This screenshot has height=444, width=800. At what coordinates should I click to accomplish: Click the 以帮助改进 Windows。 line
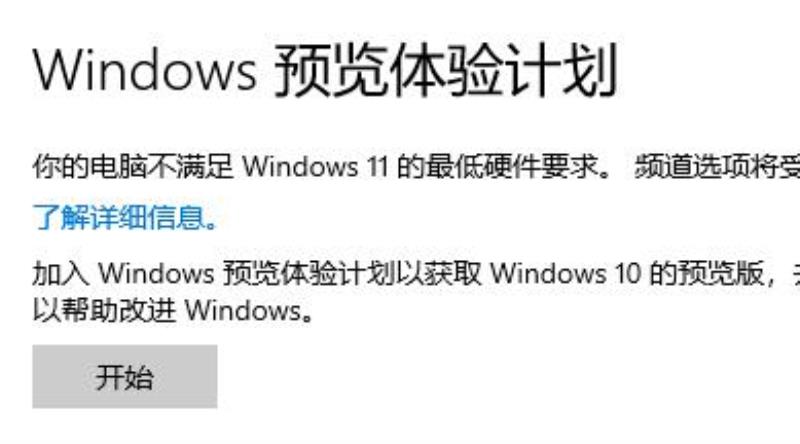point(172,310)
